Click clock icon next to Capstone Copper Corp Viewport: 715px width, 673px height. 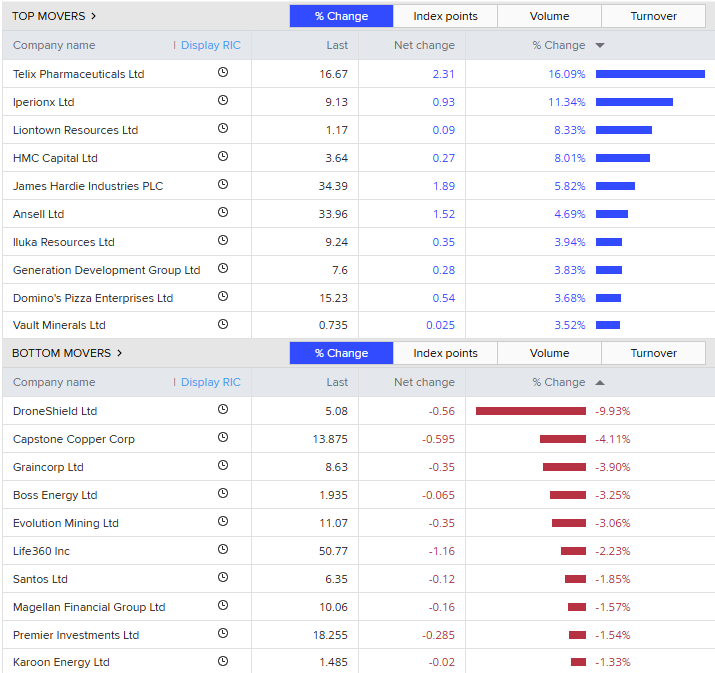click(222, 438)
